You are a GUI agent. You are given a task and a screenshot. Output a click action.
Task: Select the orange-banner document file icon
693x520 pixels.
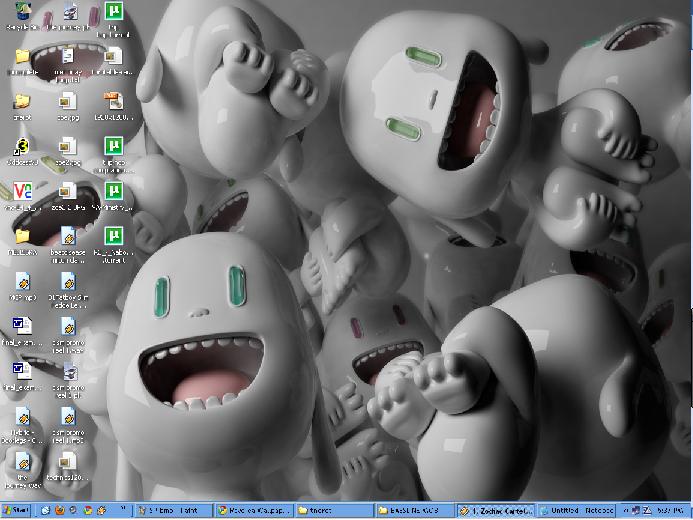(113, 106)
